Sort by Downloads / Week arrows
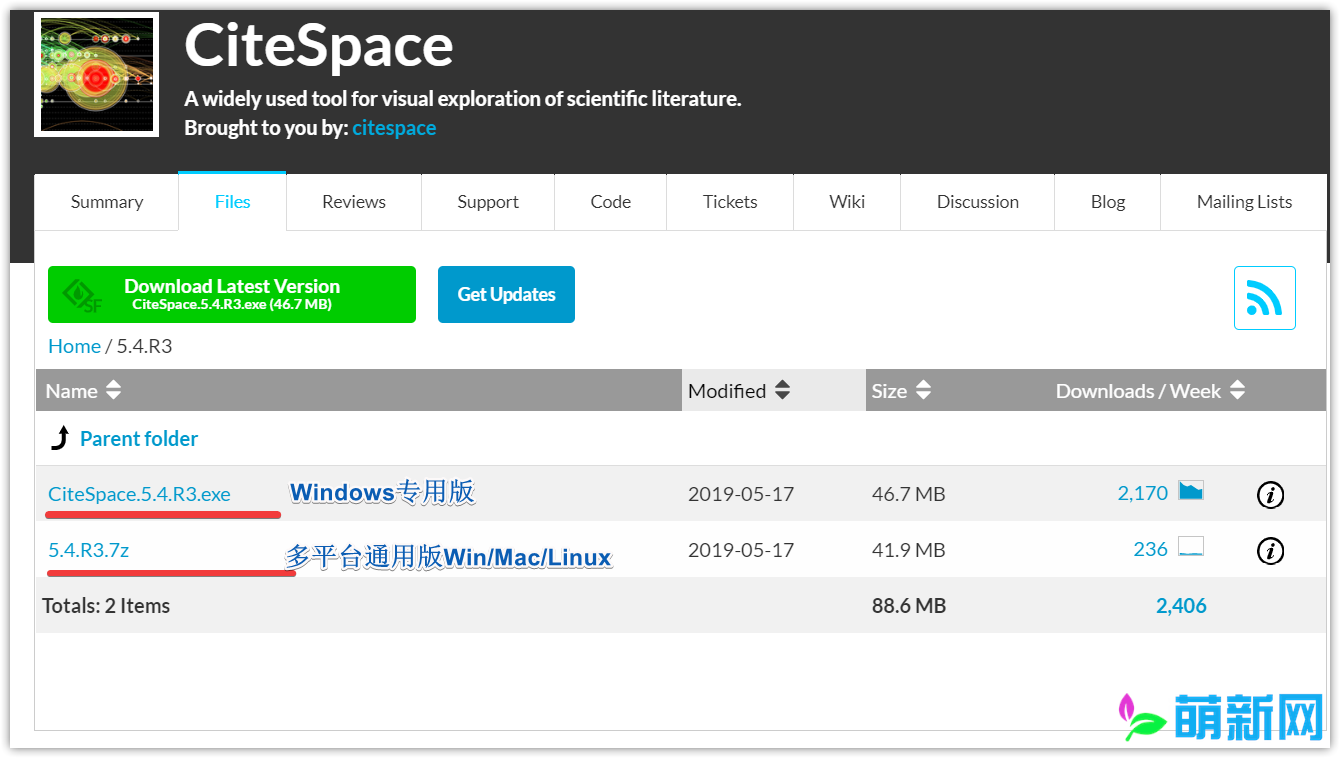This screenshot has width=1340, height=758. tap(1238, 390)
